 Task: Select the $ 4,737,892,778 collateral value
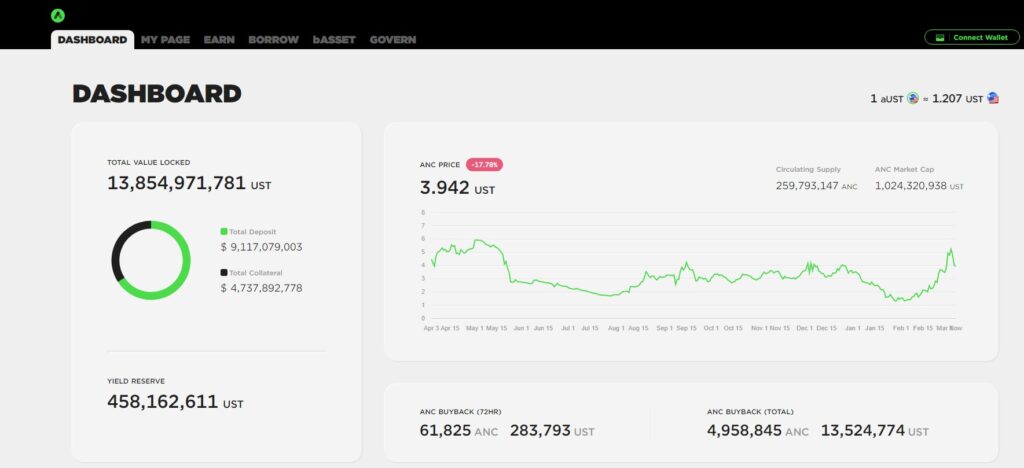click(261, 288)
